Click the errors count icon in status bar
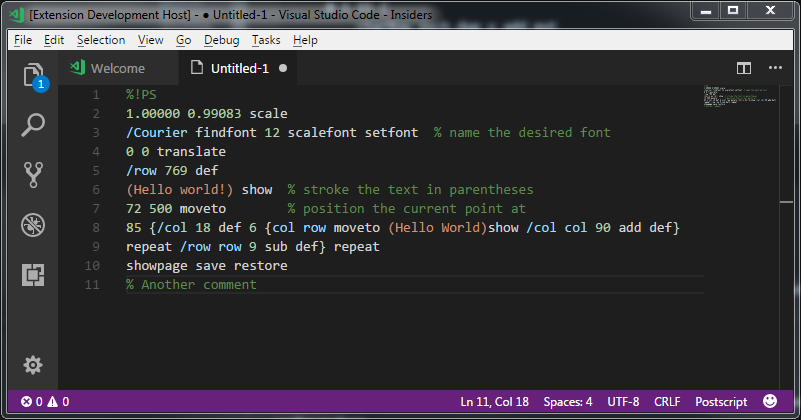This screenshot has width=801, height=420. click(31, 402)
